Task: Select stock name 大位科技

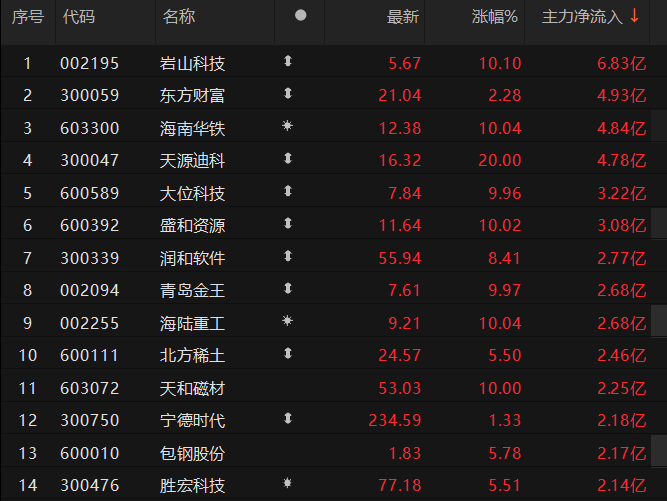Action: click(x=192, y=193)
